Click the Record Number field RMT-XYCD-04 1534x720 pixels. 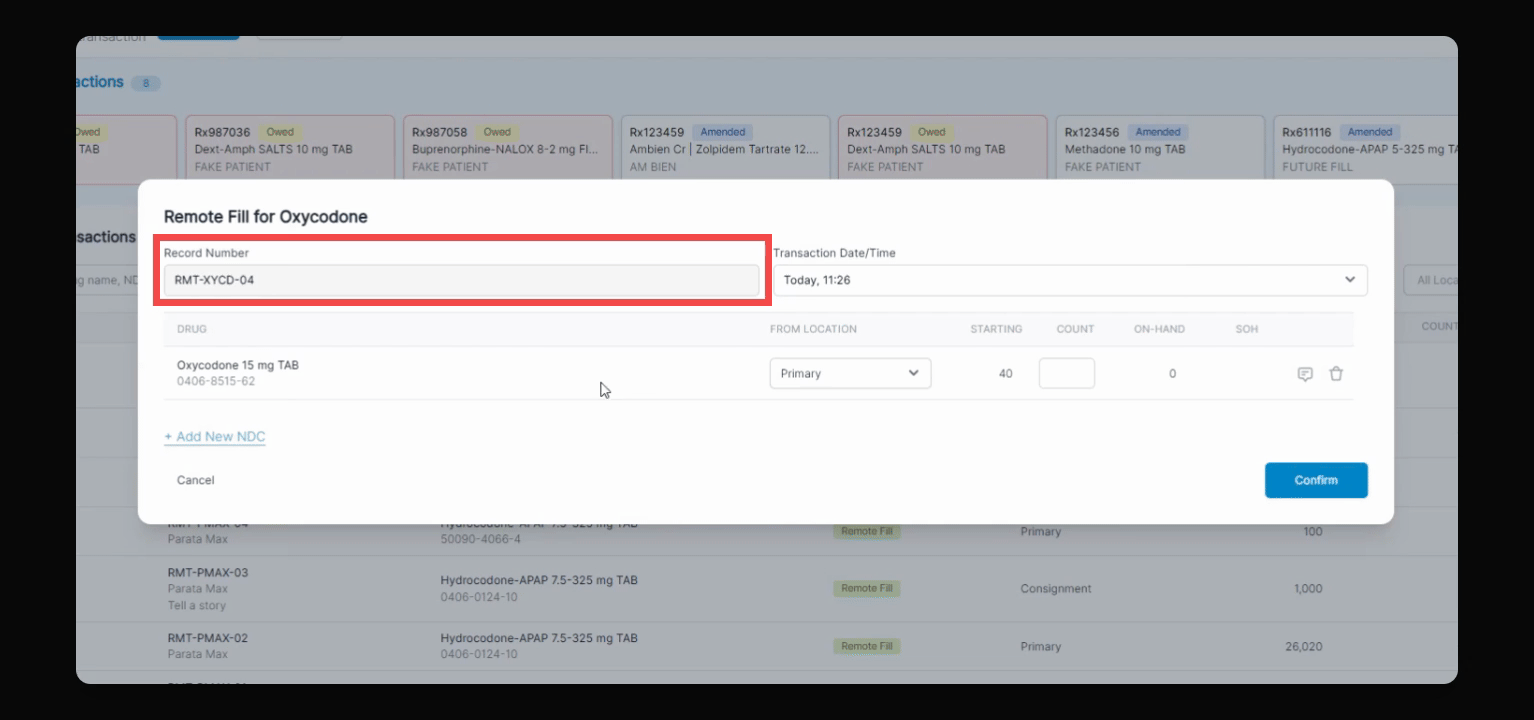click(x=461, y=280)
